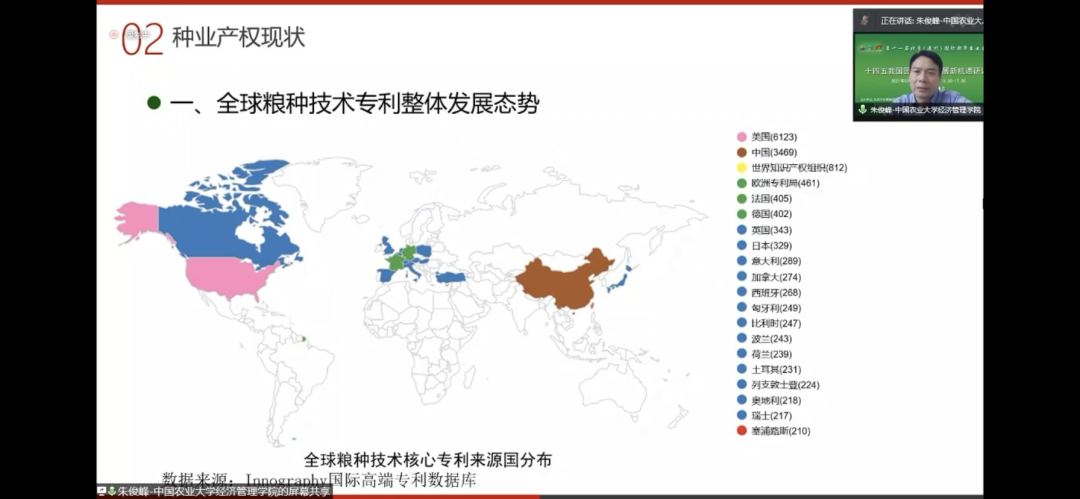Click the brown 中国(3469) legend dot
1080x499 pixels.
coord(742,152)
